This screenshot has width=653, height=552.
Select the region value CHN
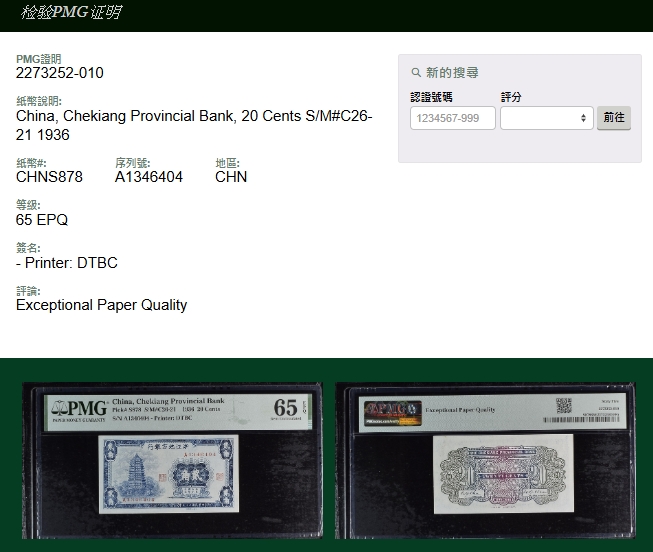[x=231, y=177]
